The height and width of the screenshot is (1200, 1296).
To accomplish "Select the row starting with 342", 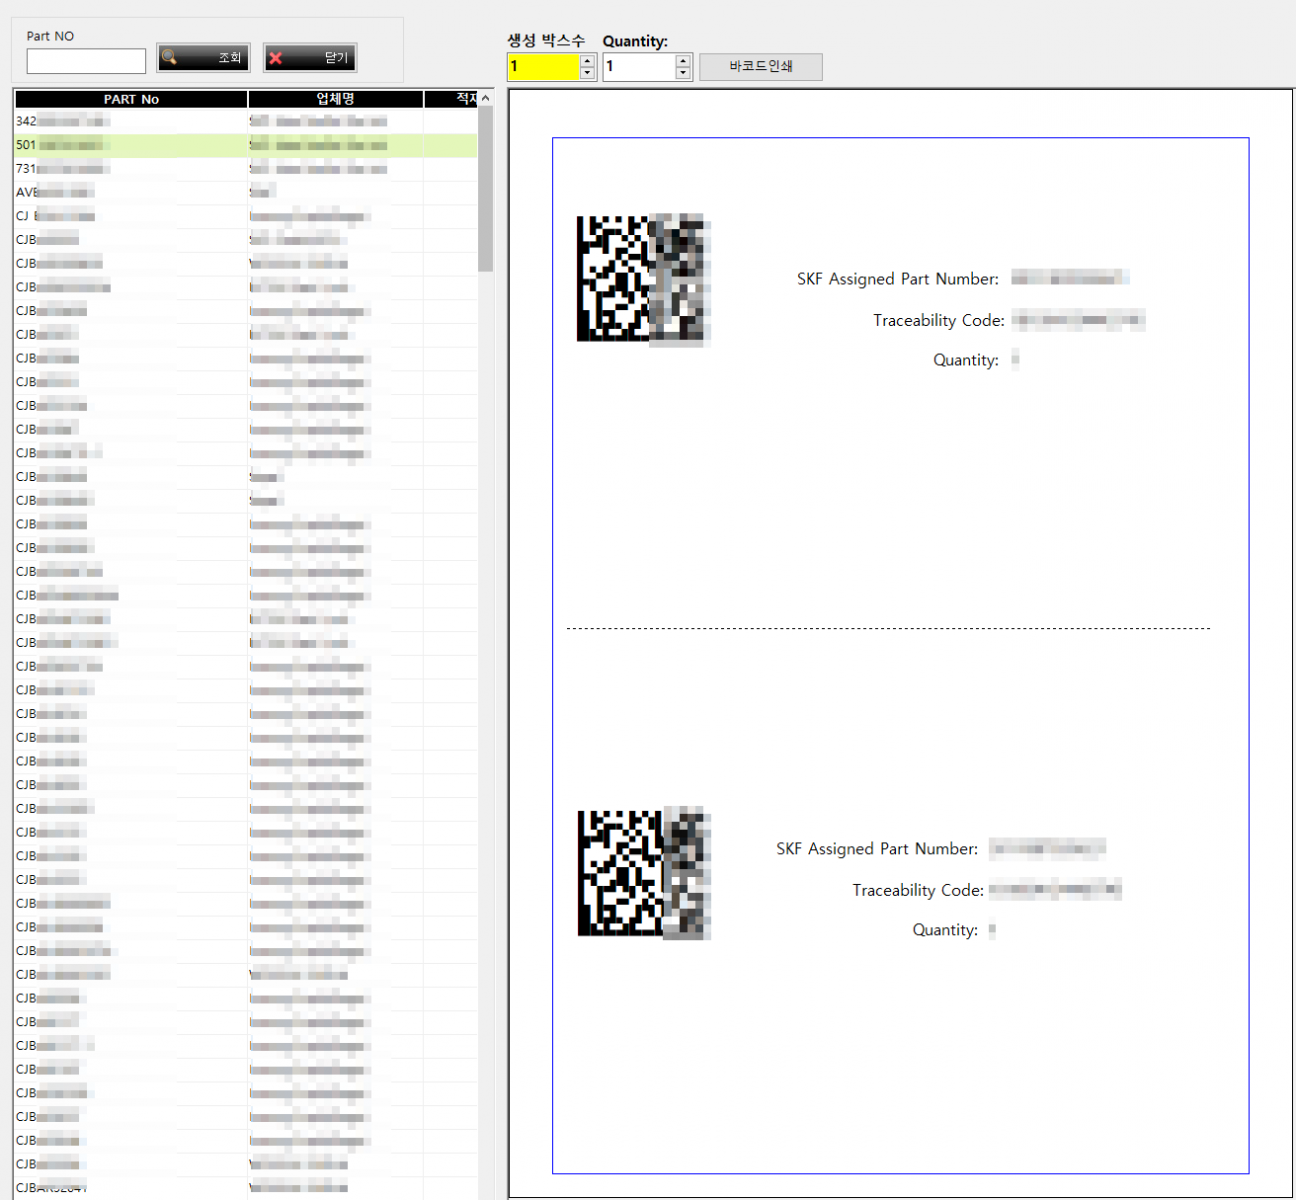I will pyautogui.click(x=246, y=121).
